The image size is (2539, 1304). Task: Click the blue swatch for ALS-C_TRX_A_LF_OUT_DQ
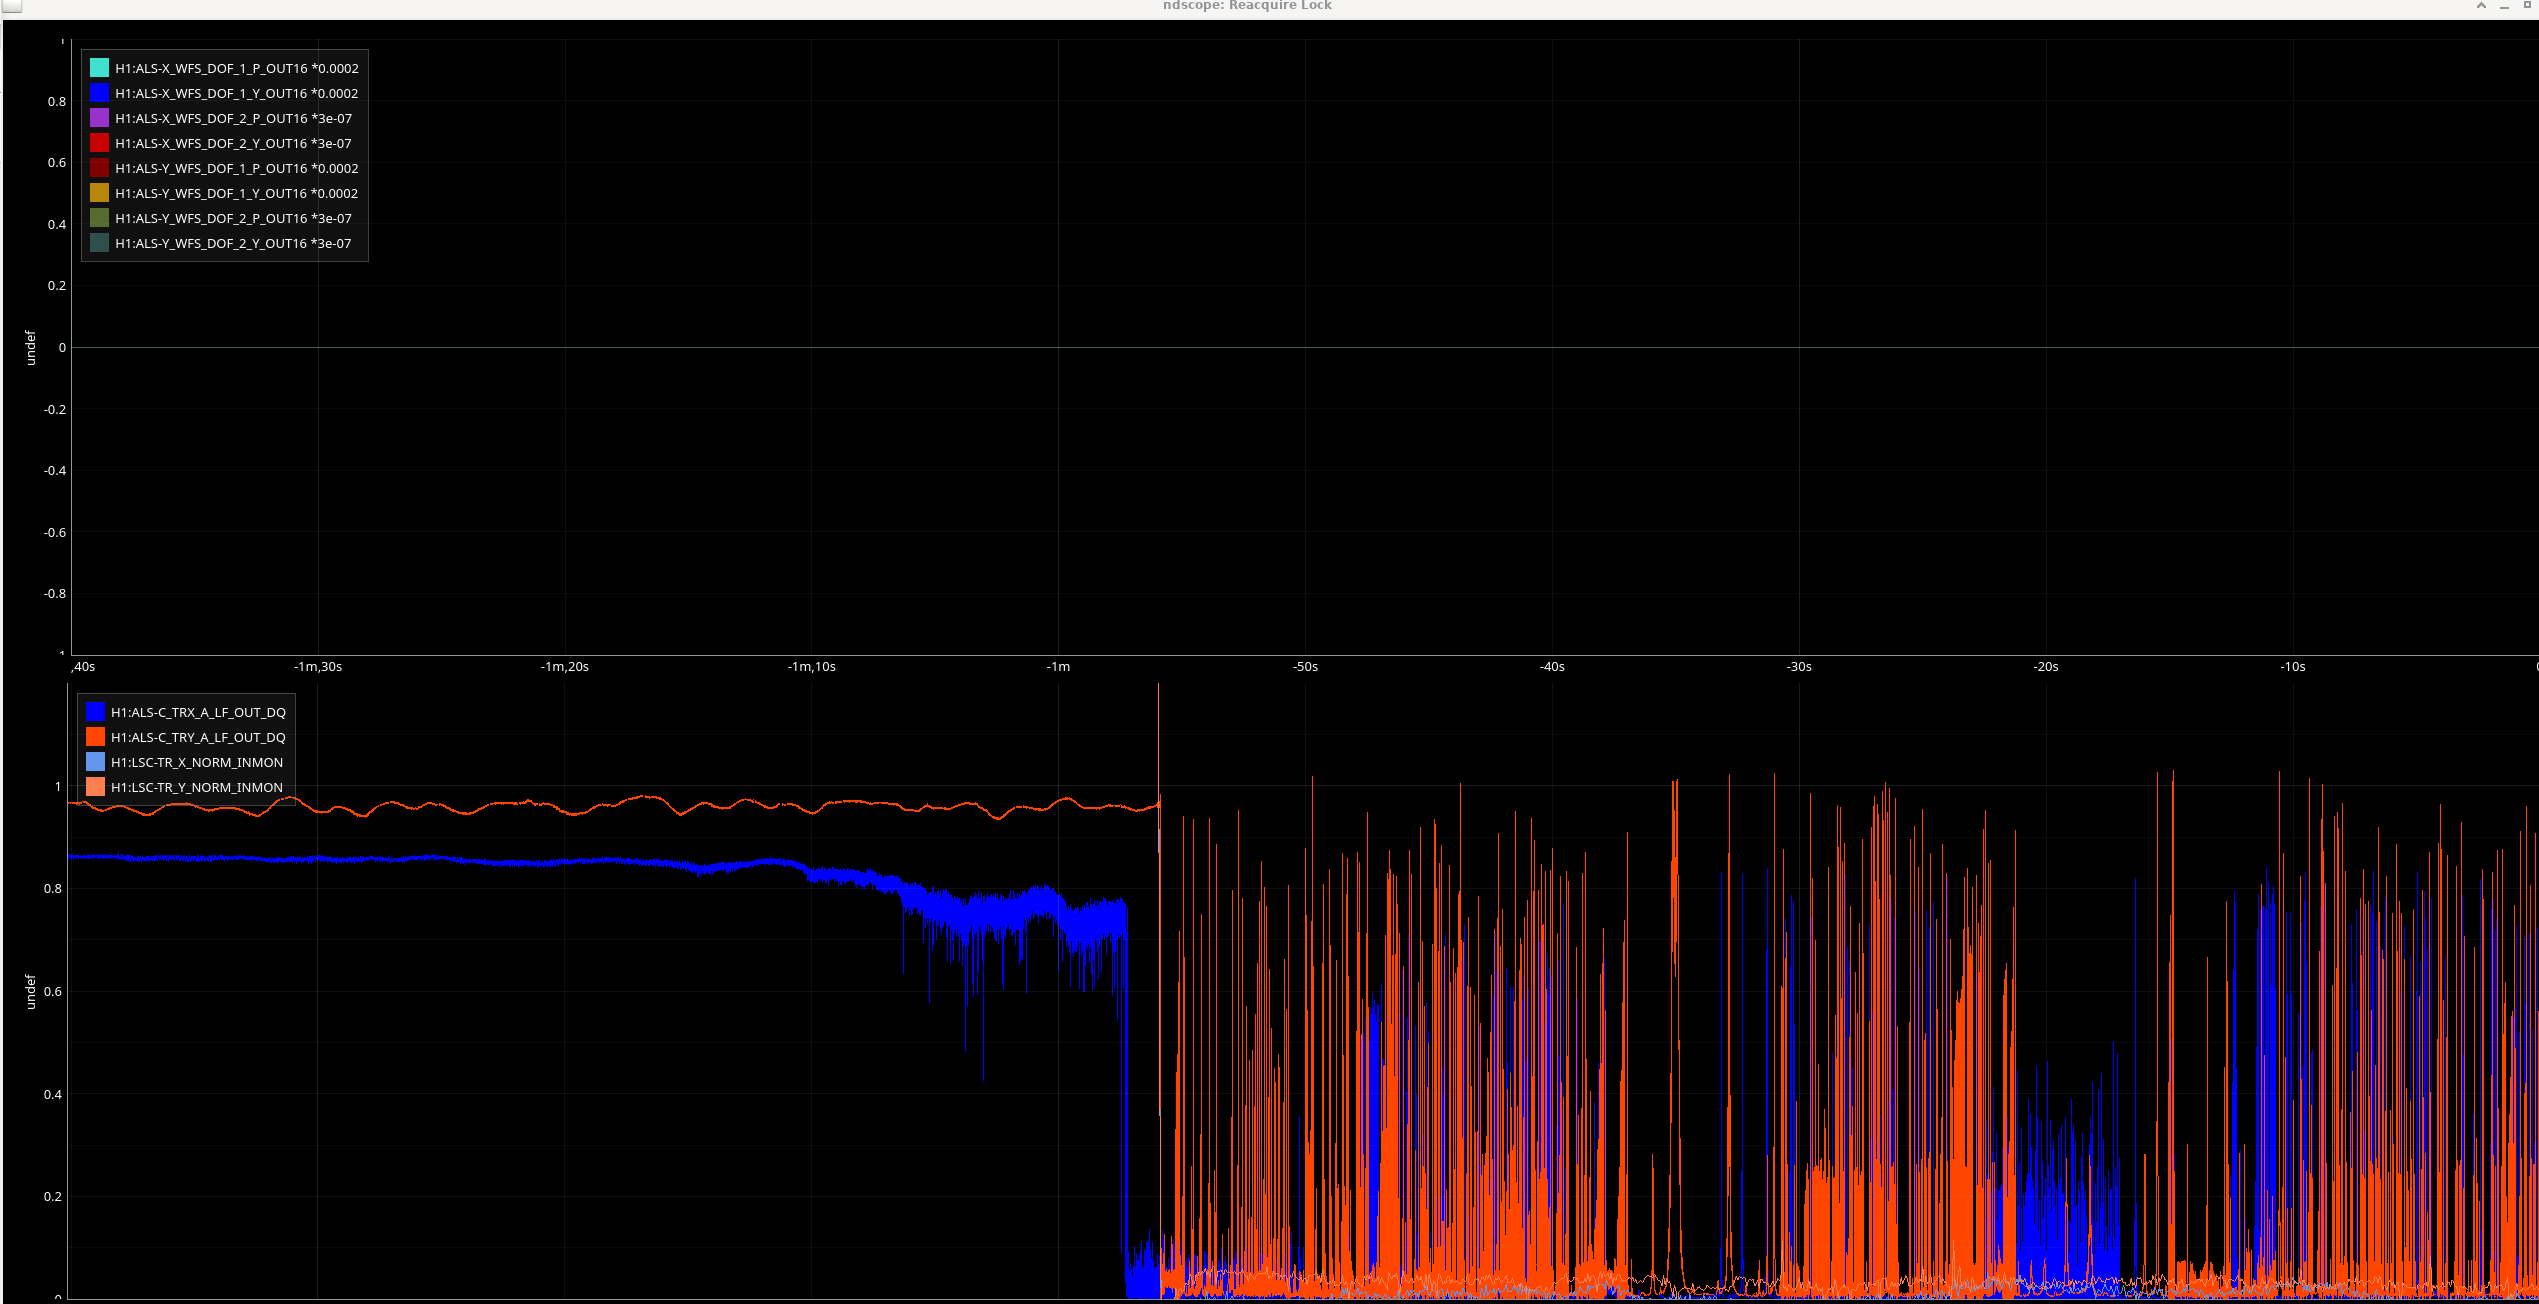coord(95,712)
